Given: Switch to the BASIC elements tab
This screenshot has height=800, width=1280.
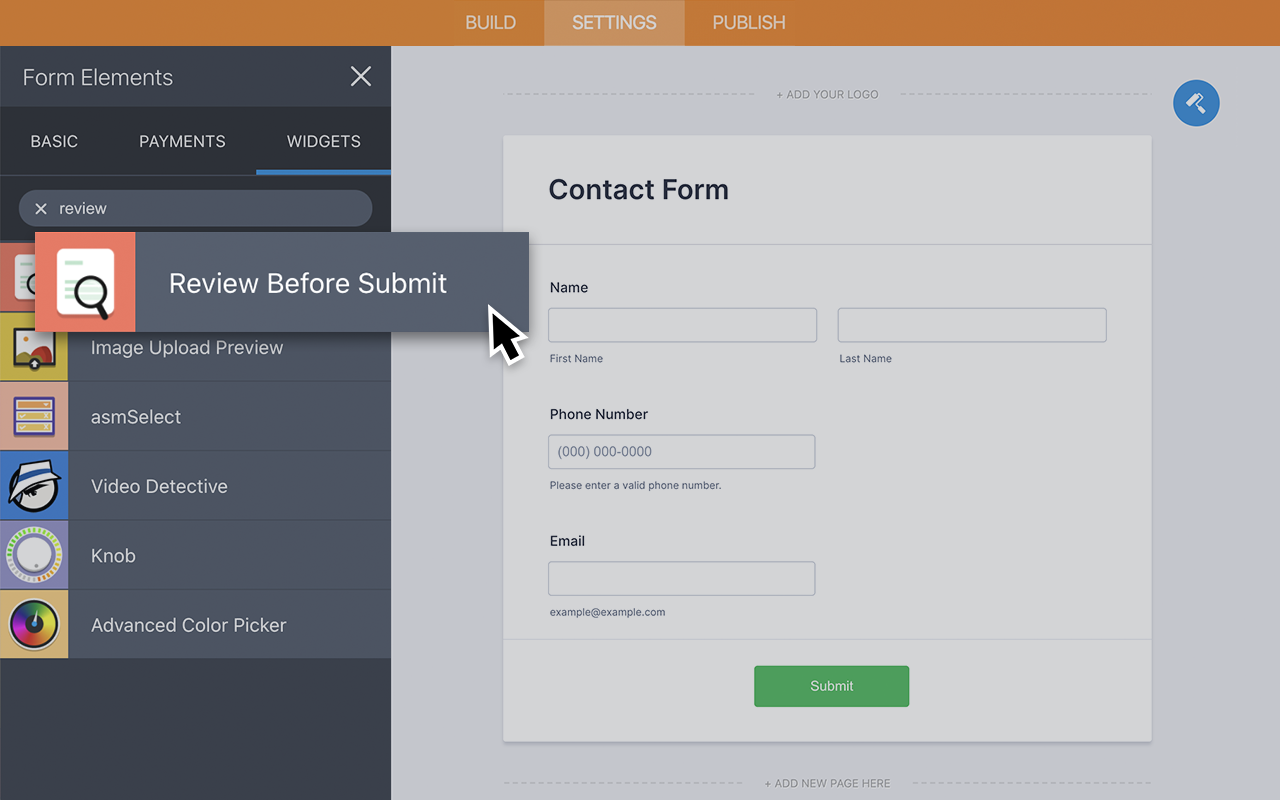Looking at the screenshot, I should [54, 141].
